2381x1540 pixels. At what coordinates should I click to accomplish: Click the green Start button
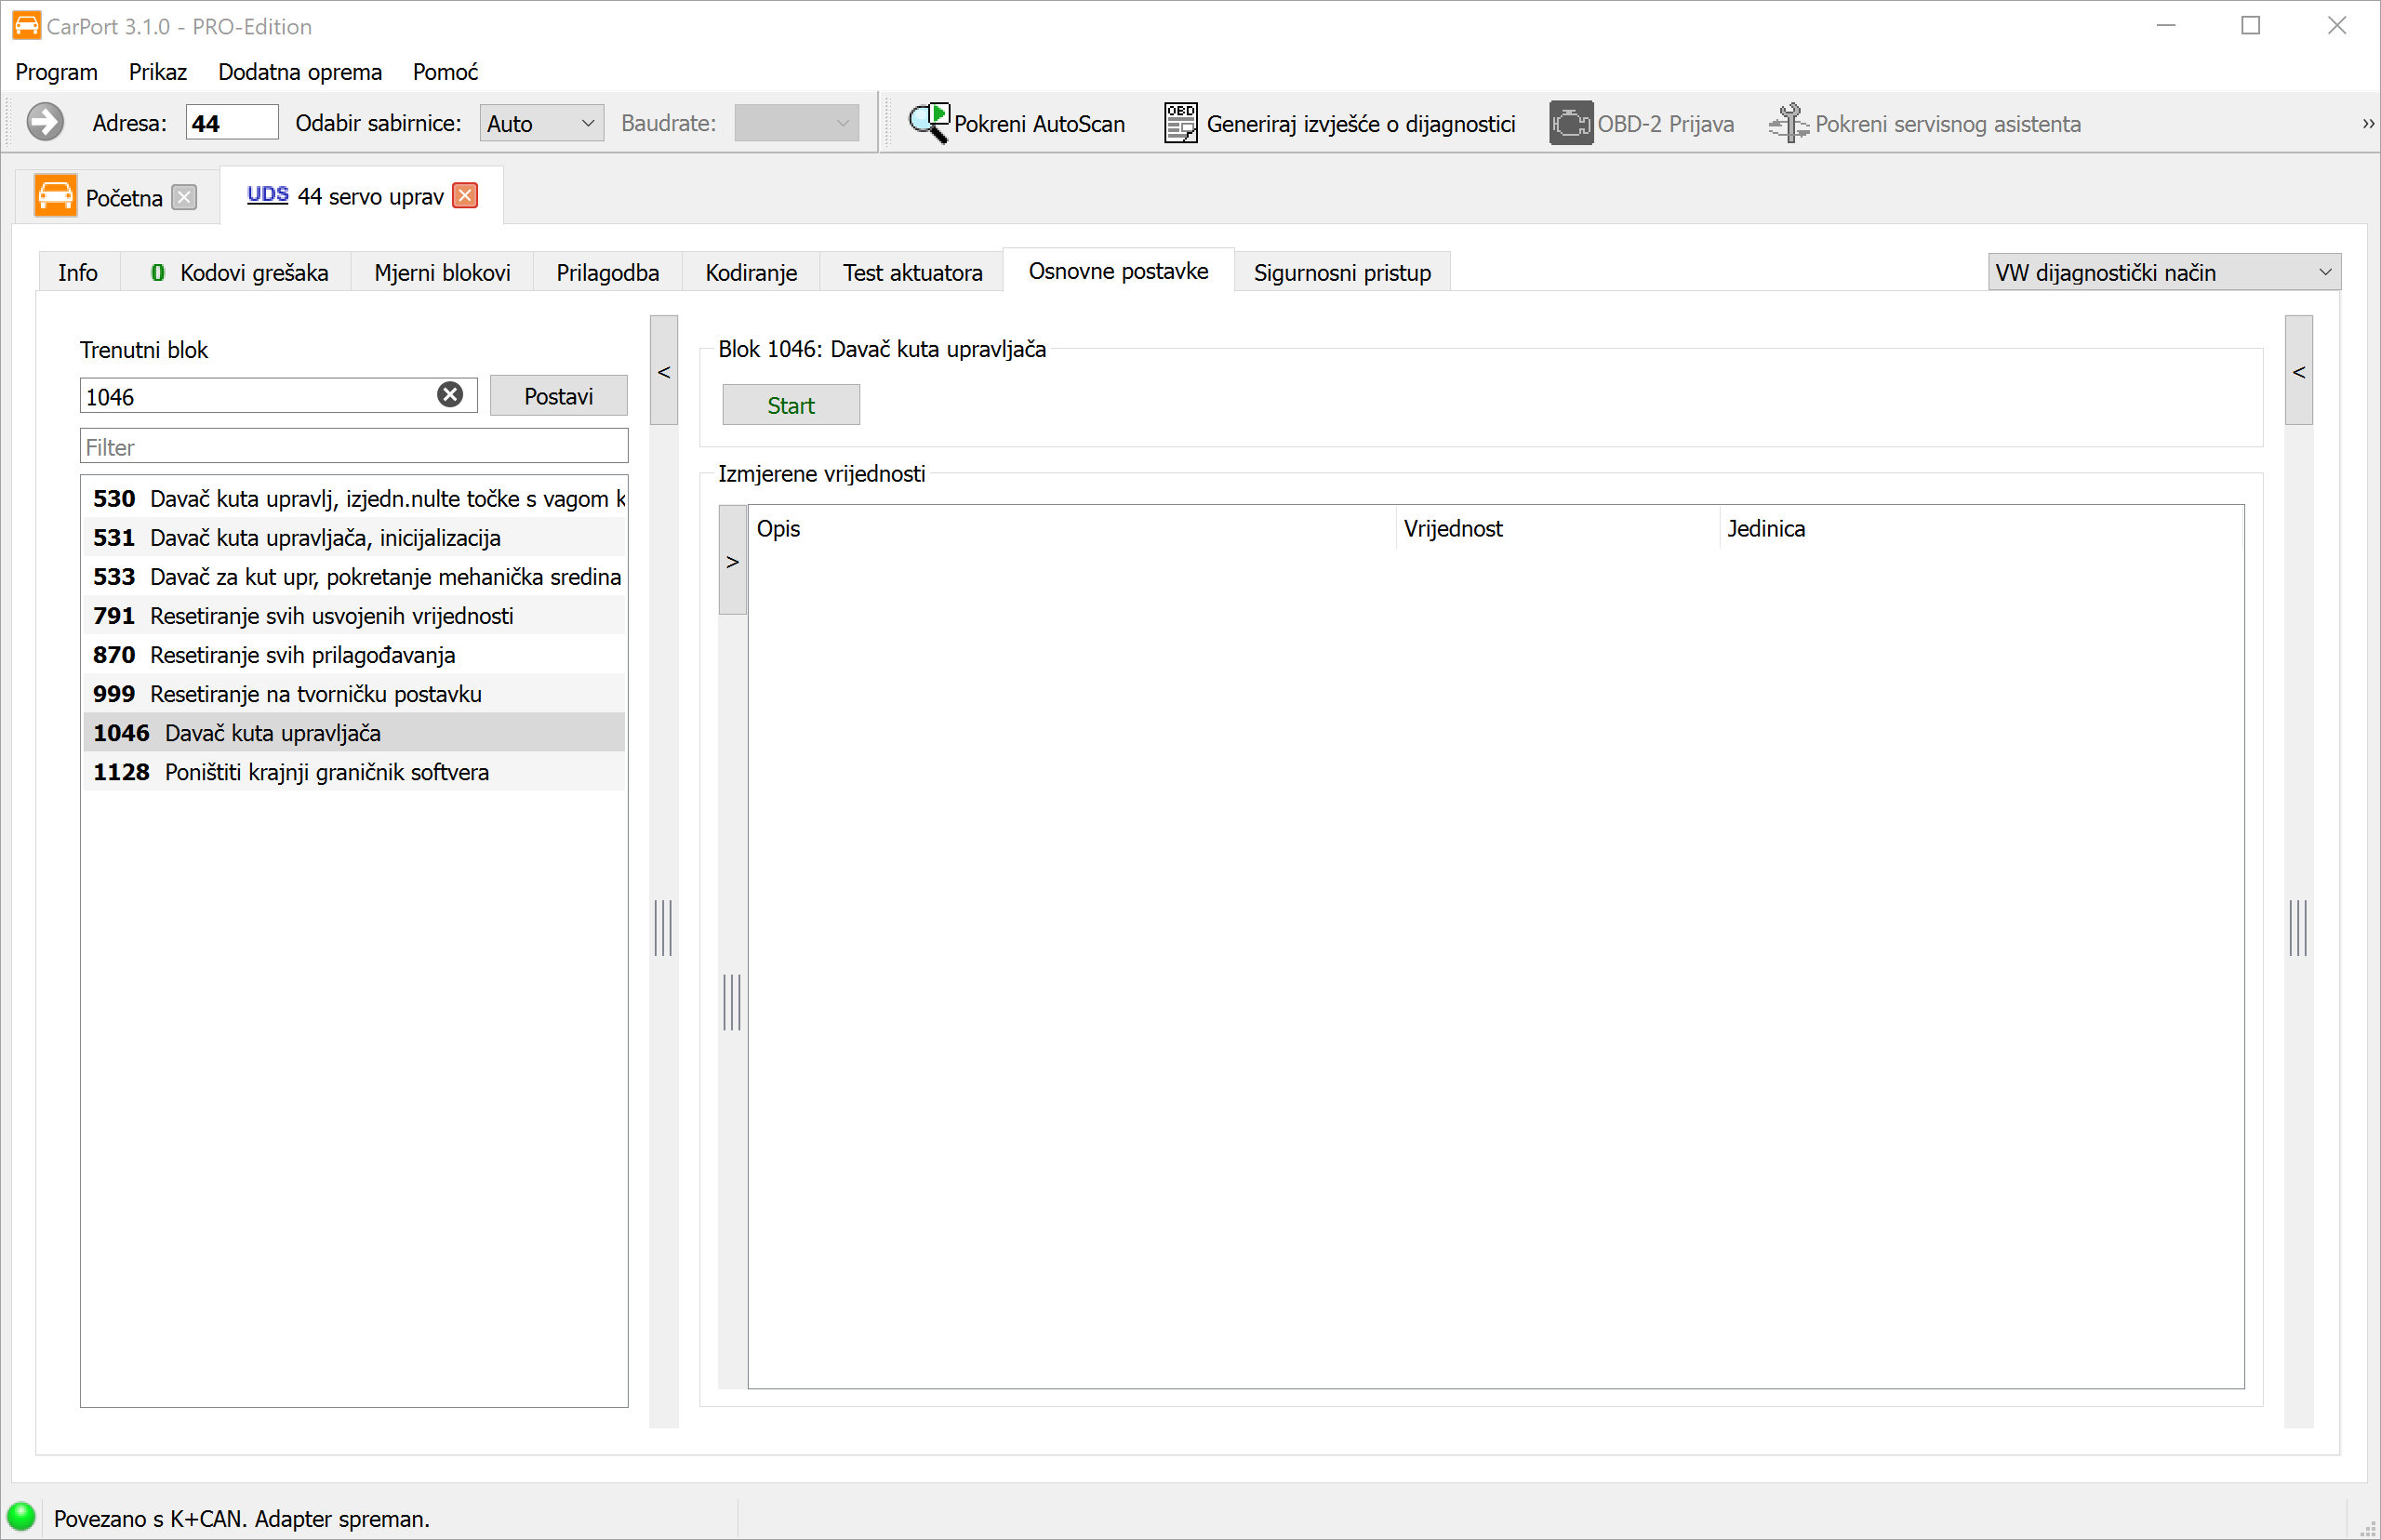790,405
